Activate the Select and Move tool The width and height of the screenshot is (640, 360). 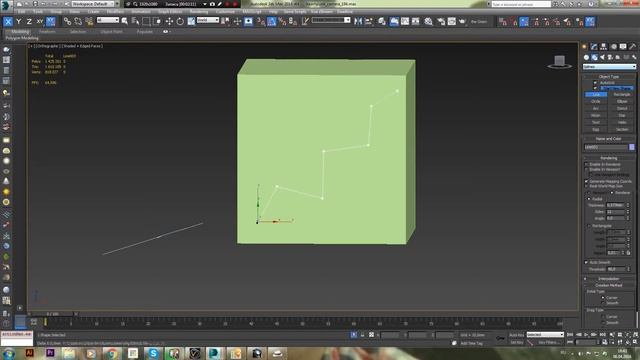(x=169, y=21)
